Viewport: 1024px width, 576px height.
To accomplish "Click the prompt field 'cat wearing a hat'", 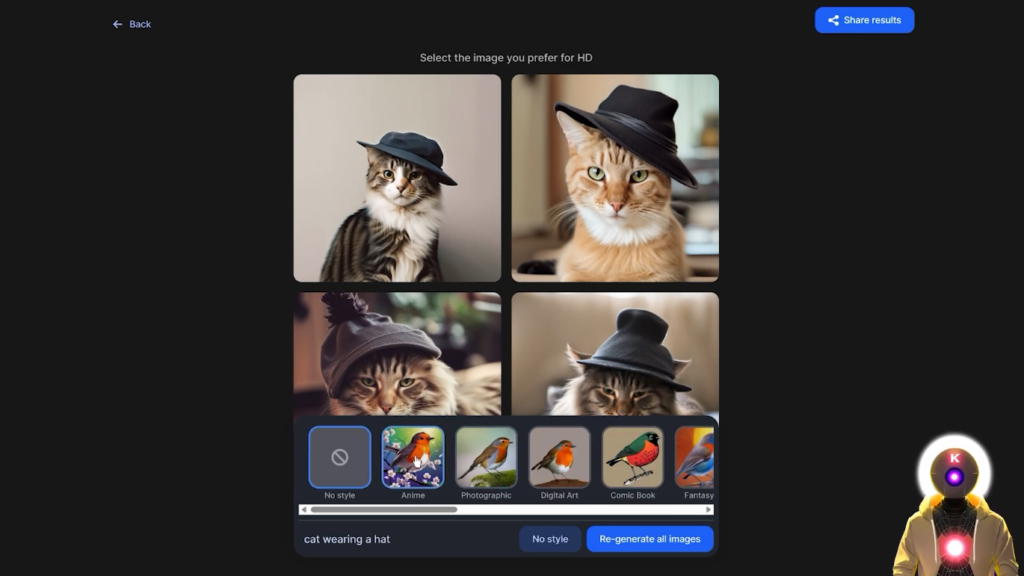I will [x=405, y=539].
